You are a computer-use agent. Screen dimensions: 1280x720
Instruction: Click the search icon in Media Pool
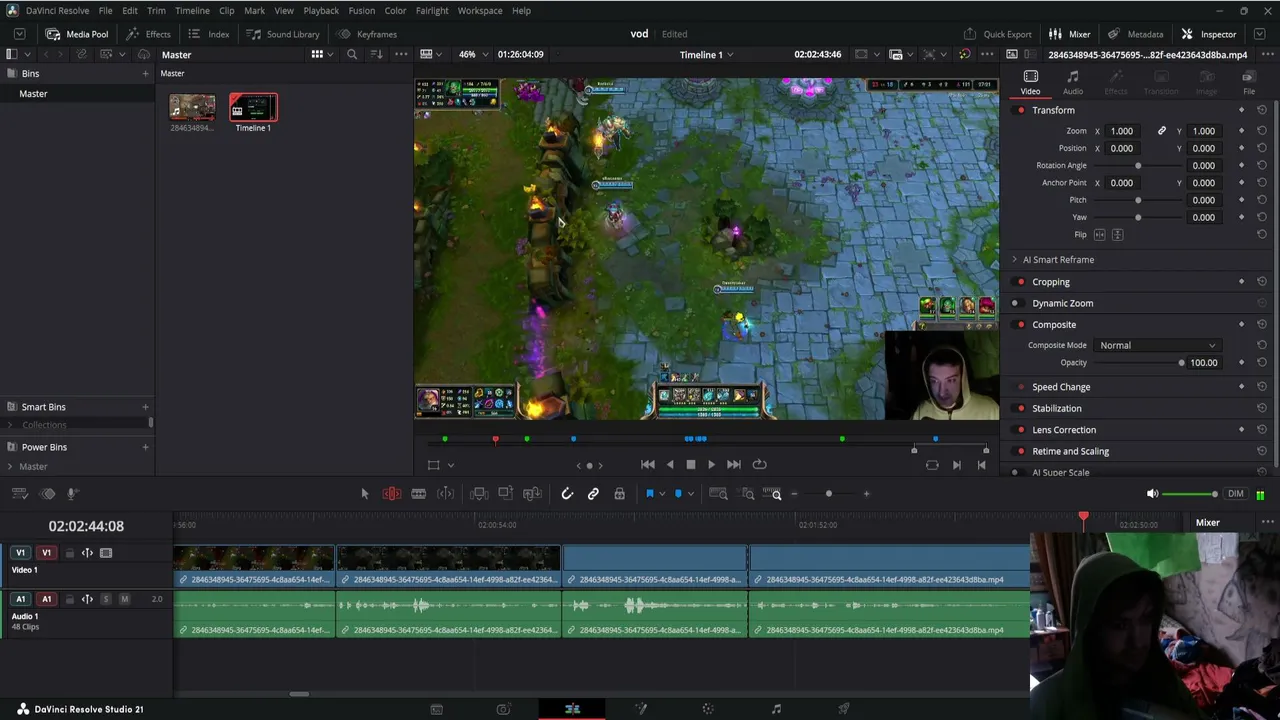click(x=352, y=55)
